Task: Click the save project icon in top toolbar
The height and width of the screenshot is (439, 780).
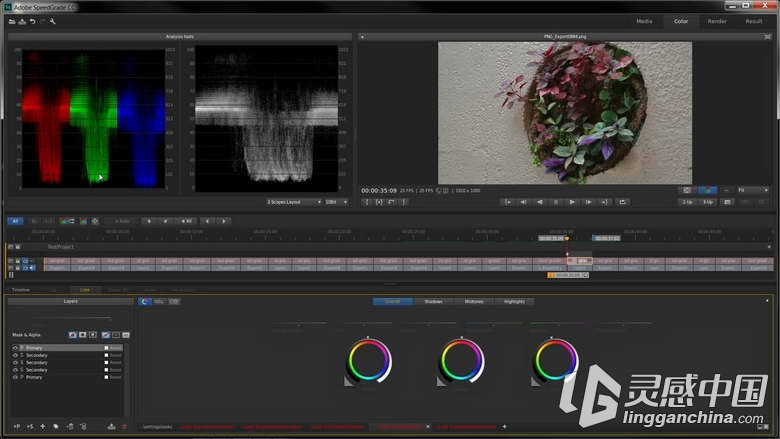Action: (22, 21)
